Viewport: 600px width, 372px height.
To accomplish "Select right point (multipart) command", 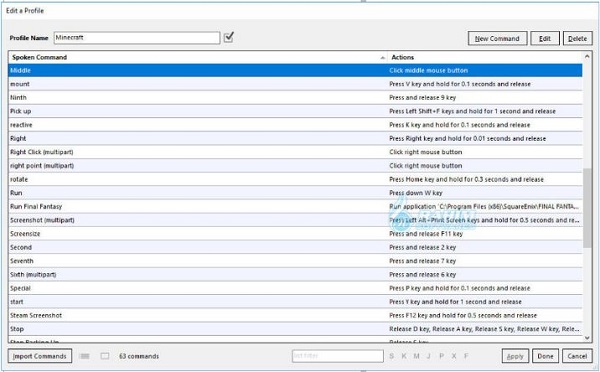I will [295, 165].
